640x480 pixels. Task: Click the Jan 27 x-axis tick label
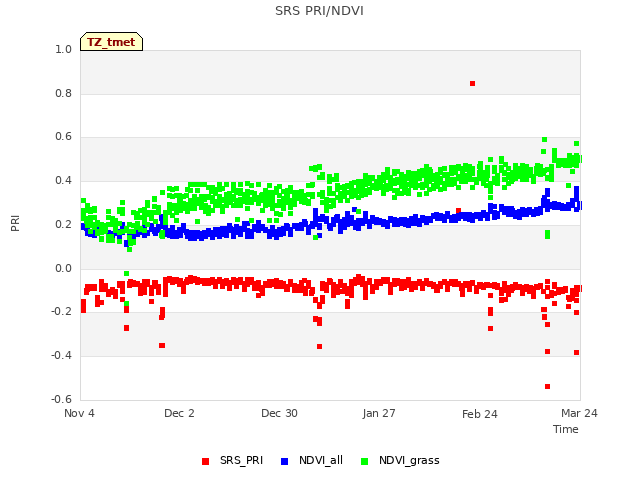[379, 413]
